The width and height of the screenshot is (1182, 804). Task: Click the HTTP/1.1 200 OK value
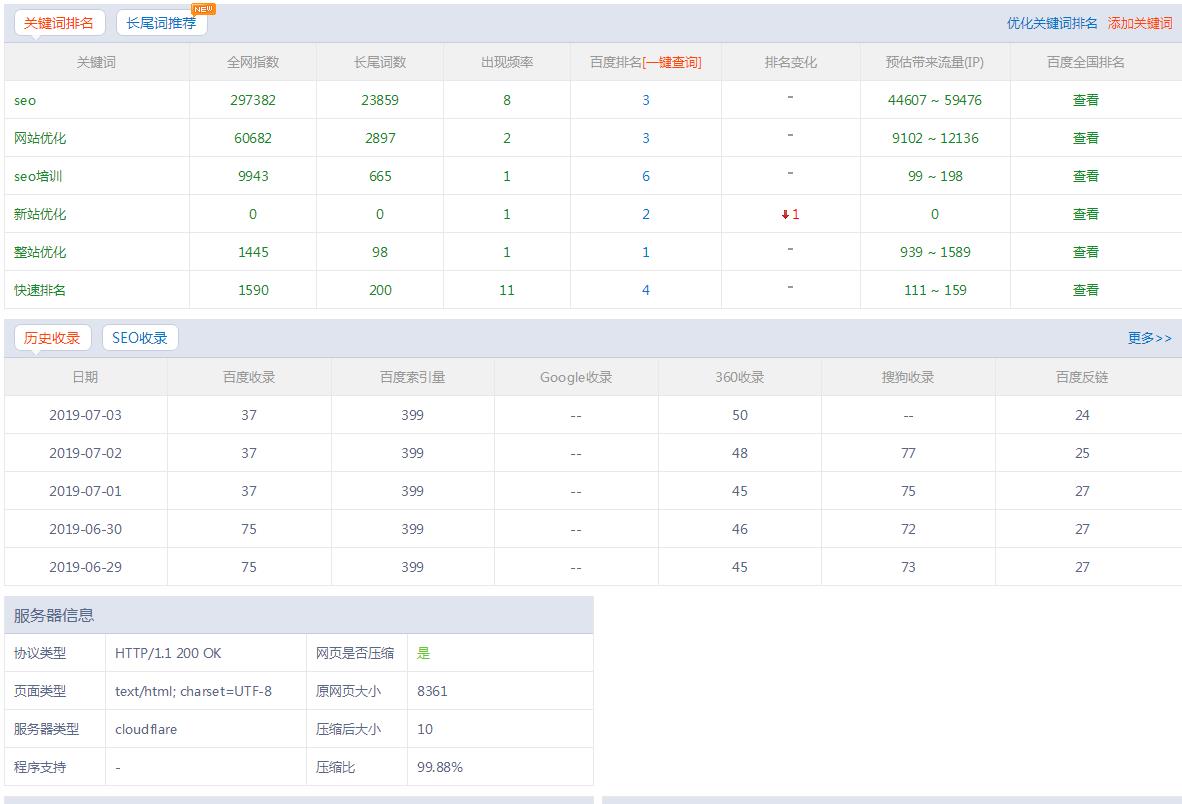point(168,653)
